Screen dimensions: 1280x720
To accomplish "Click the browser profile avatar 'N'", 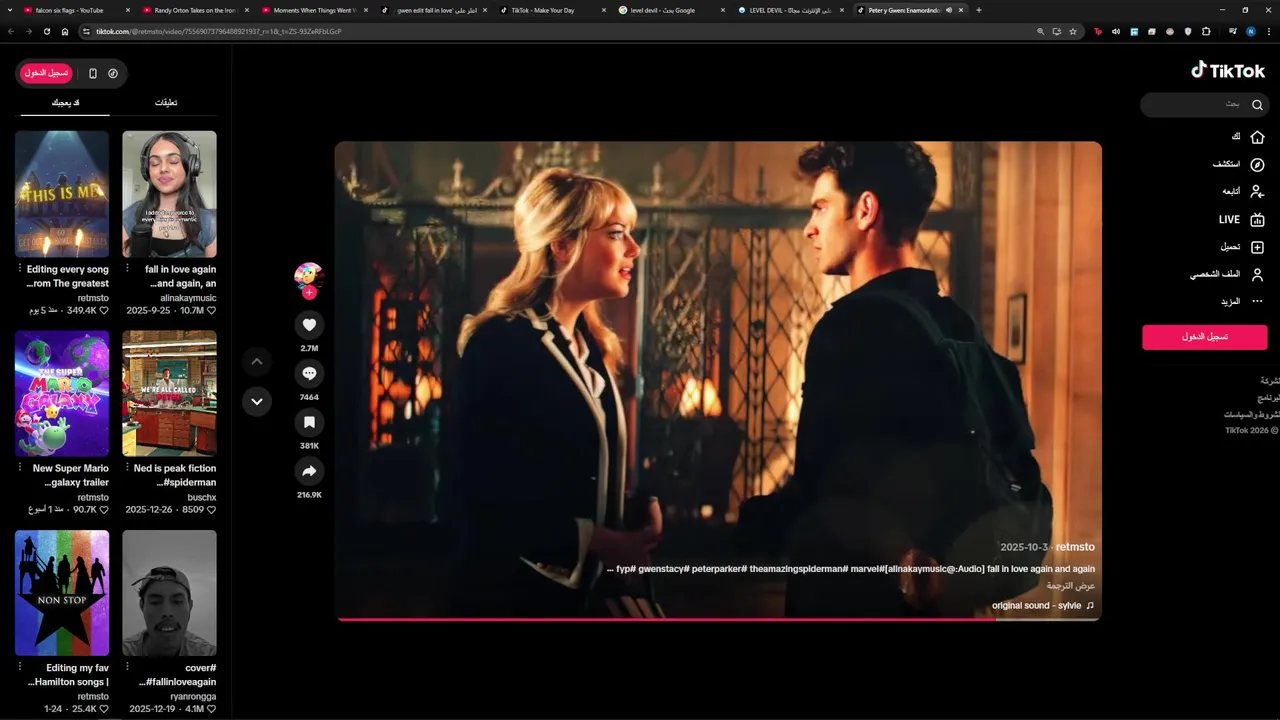I will point(1250,31).
